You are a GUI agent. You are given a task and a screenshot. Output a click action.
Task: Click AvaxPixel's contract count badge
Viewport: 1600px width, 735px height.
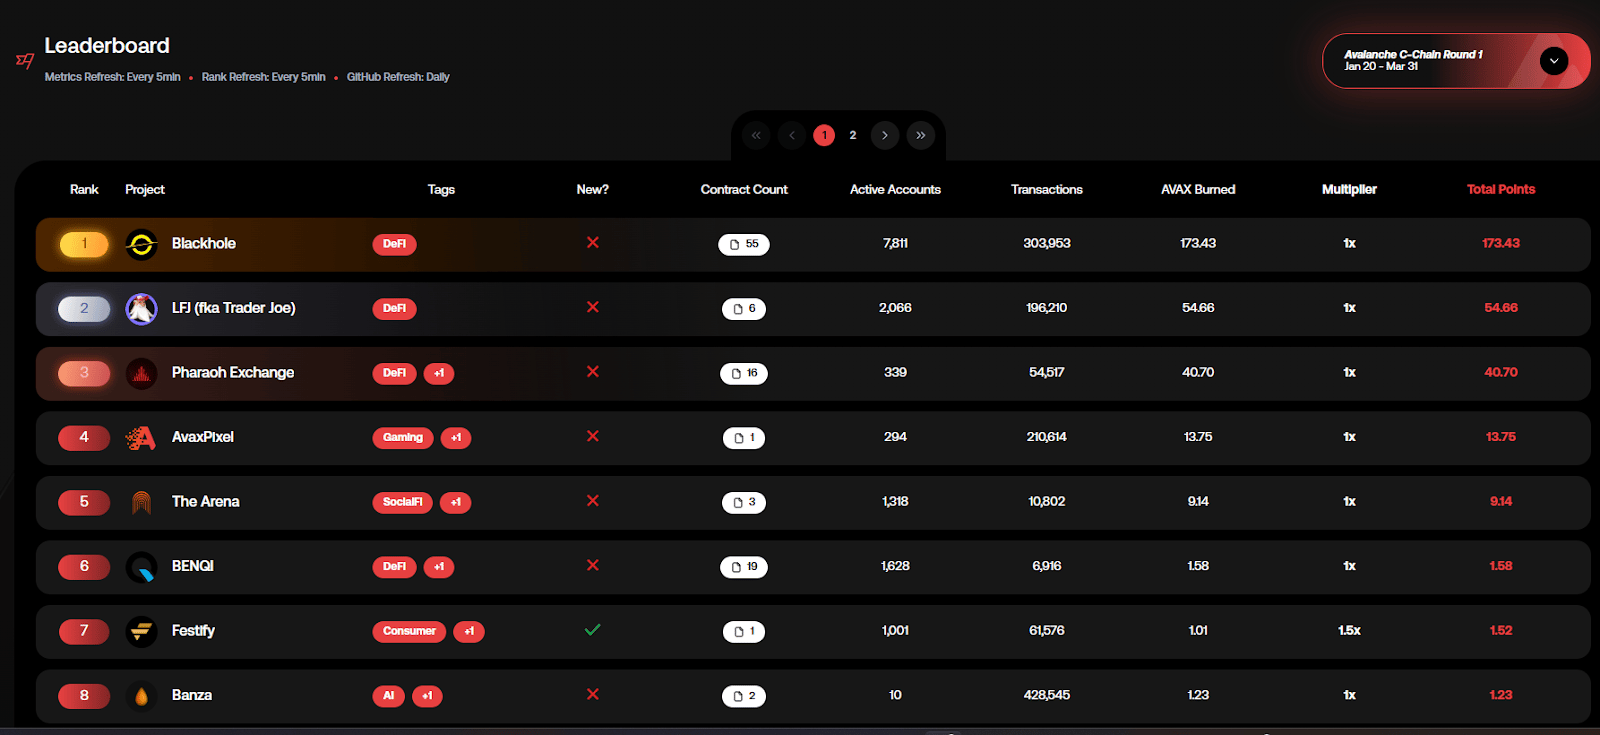click(744, 438)
